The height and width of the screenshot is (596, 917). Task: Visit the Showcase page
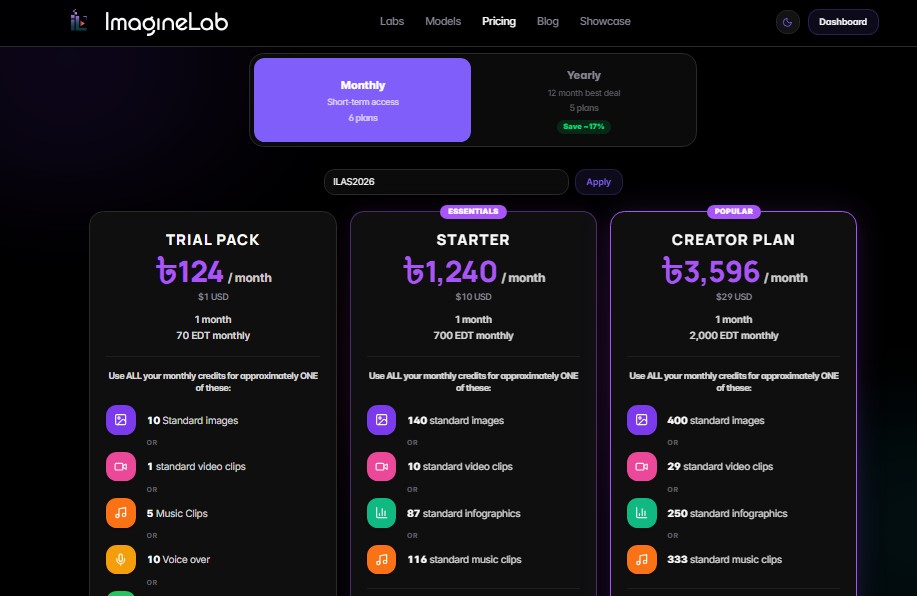point(605,21)
